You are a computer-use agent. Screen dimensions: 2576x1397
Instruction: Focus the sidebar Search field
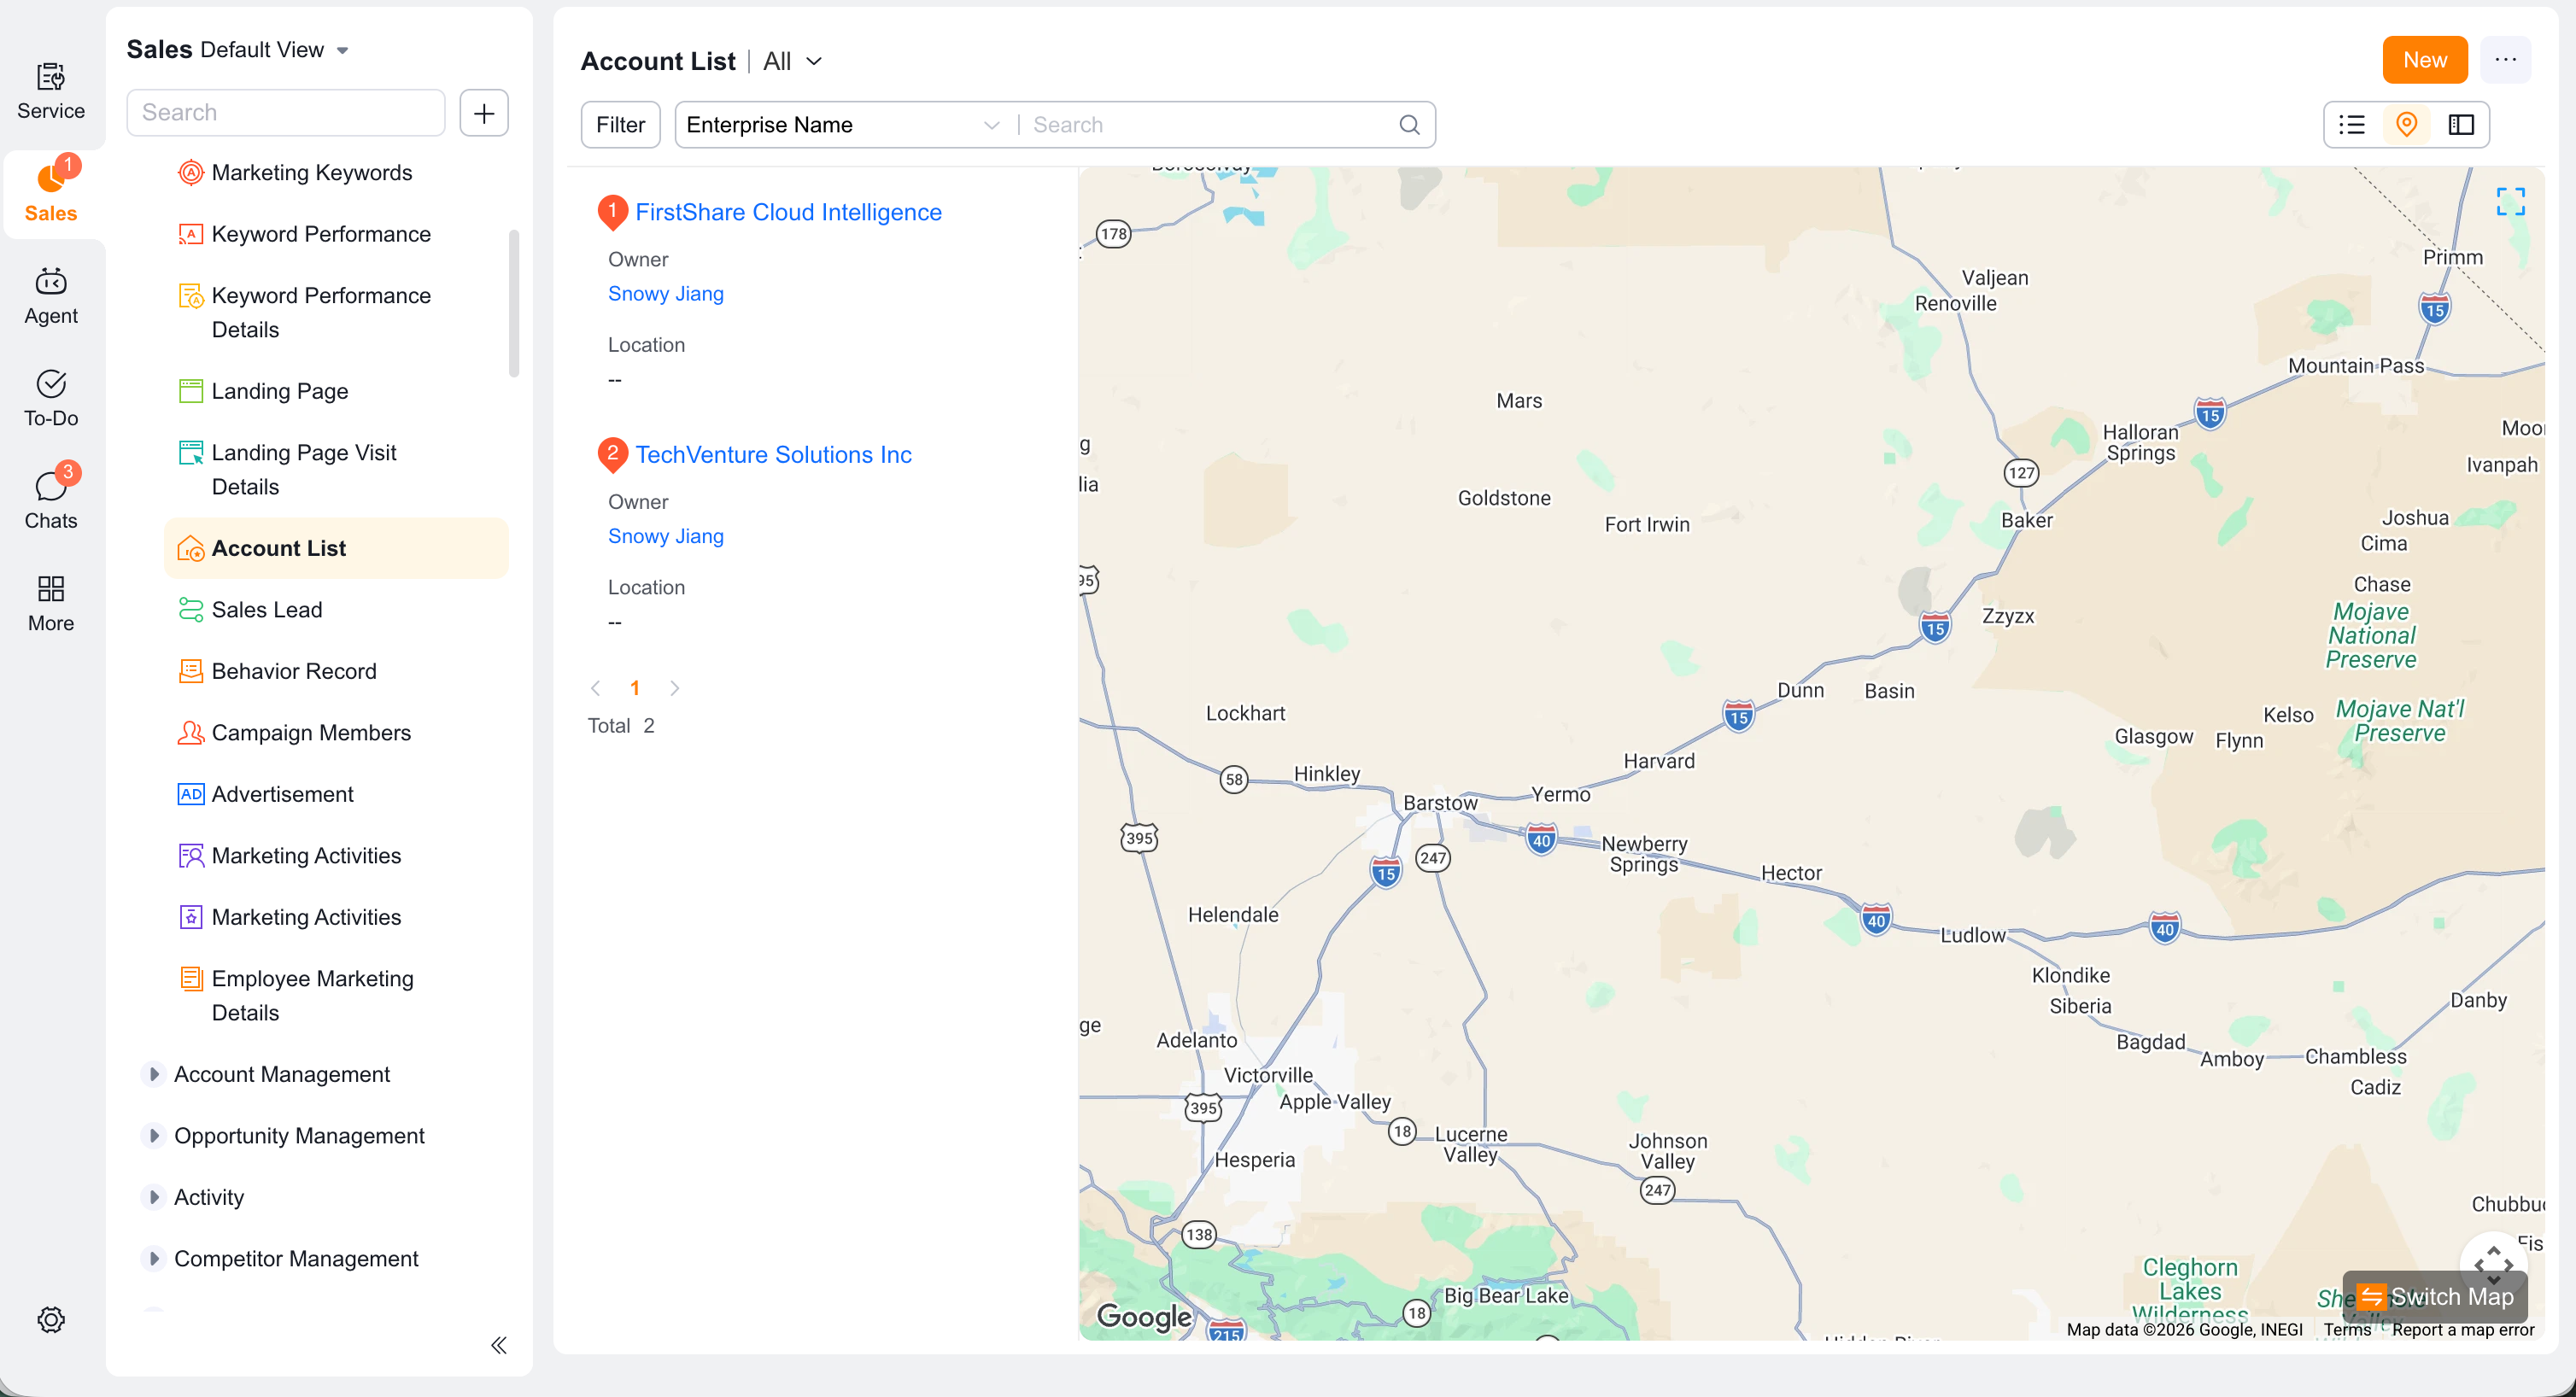click(x=285, y=112)
